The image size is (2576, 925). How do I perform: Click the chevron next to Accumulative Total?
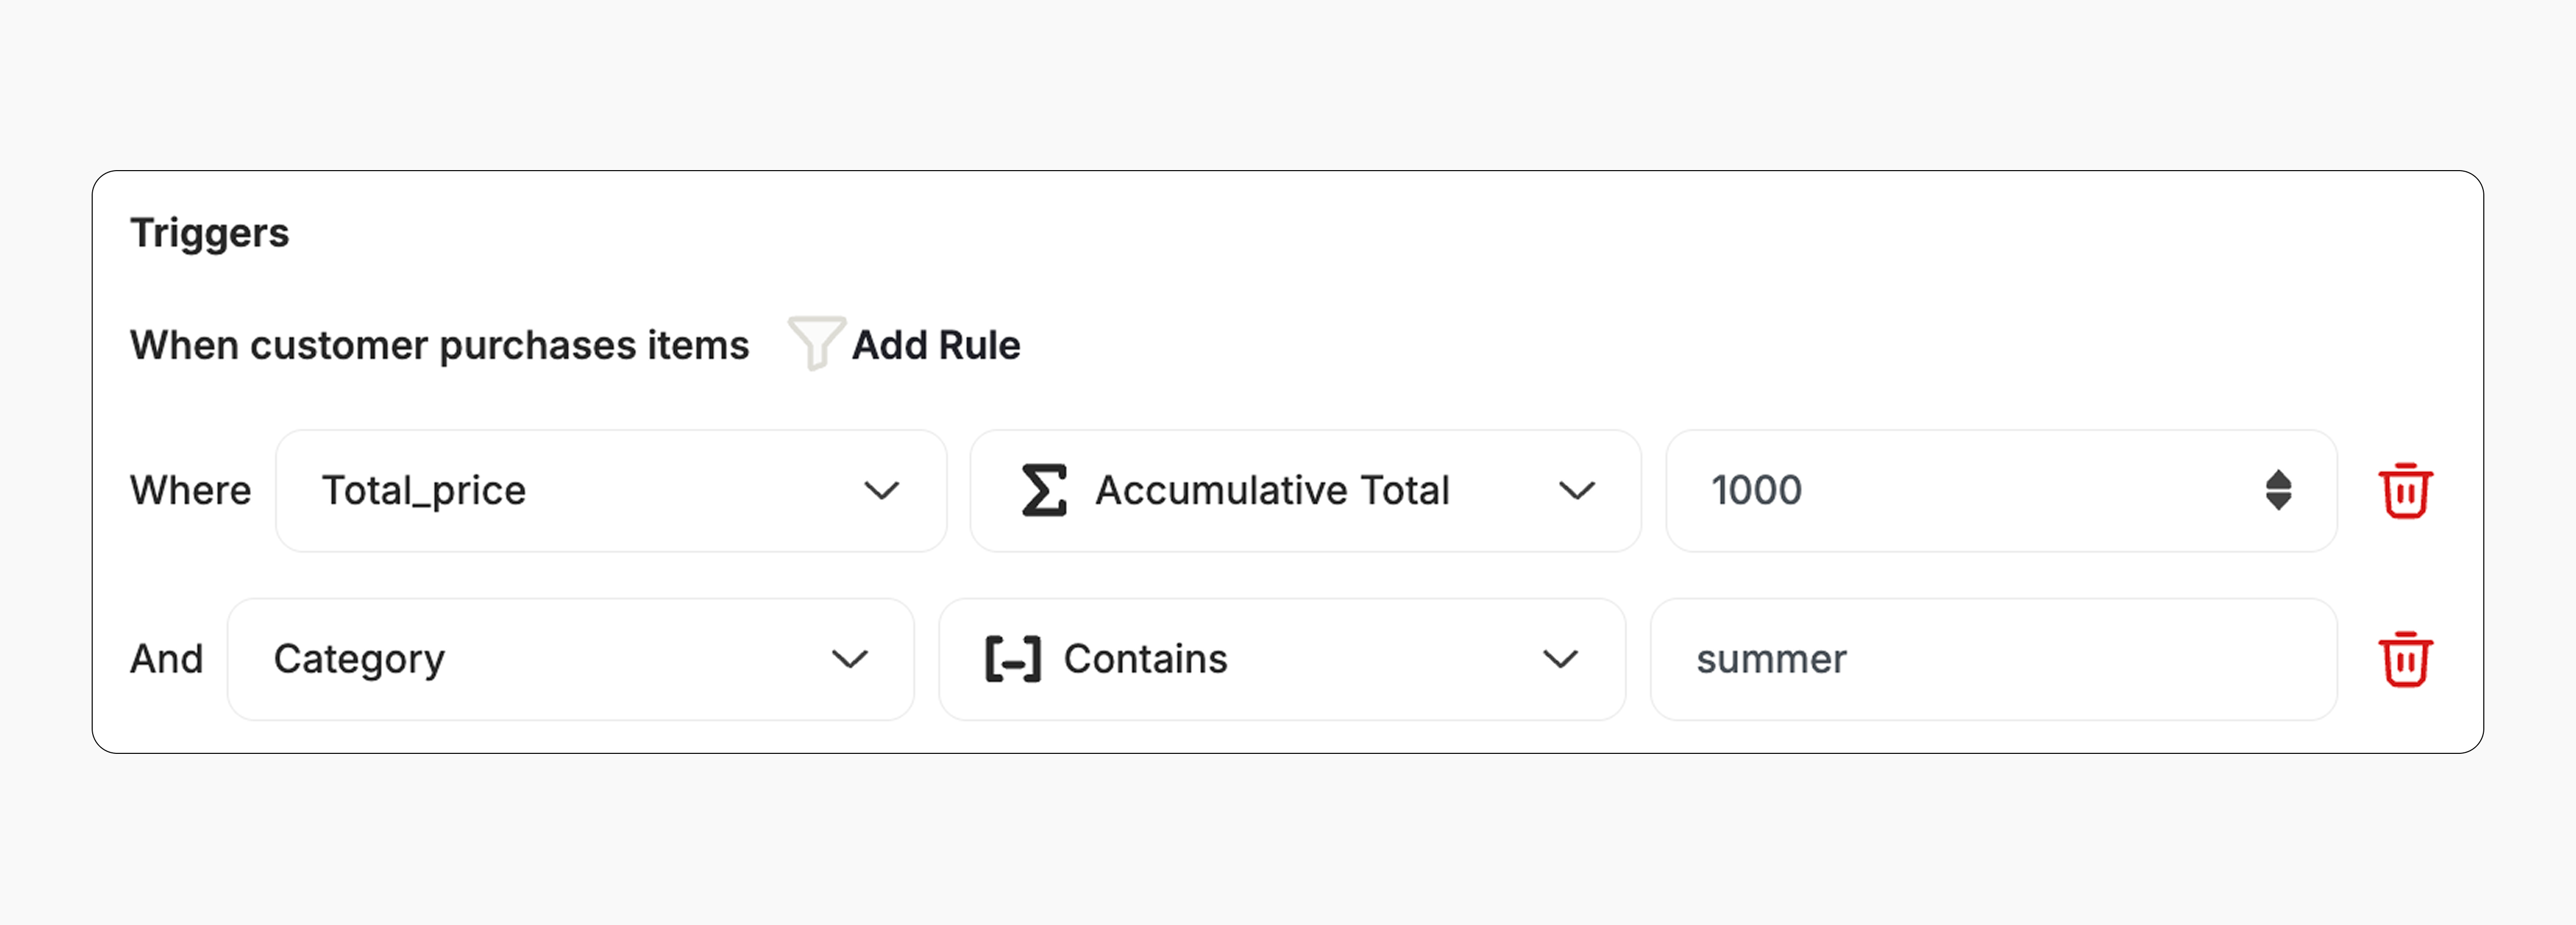coord(1576,491)
